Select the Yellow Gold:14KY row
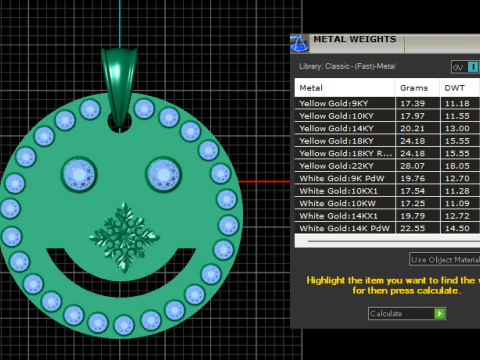This screenshot has height=360, width=480. [x=387, y=128]
